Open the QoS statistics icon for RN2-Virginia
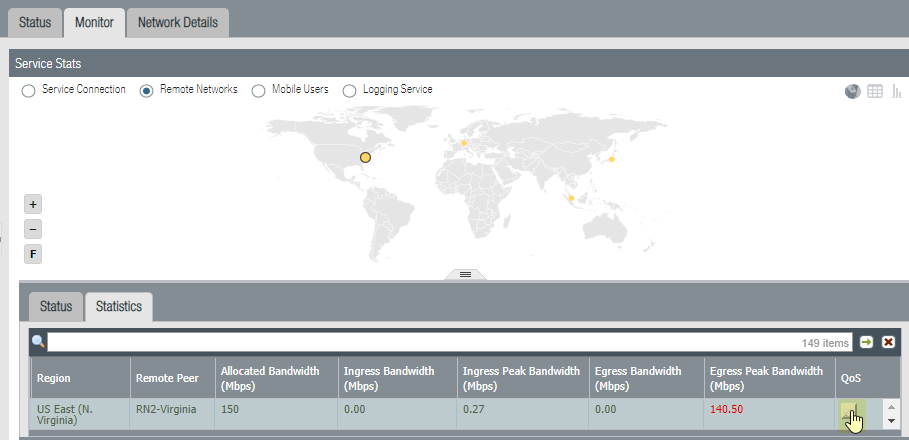The width and height of the screenshot is (909, 440). (849, 413)
